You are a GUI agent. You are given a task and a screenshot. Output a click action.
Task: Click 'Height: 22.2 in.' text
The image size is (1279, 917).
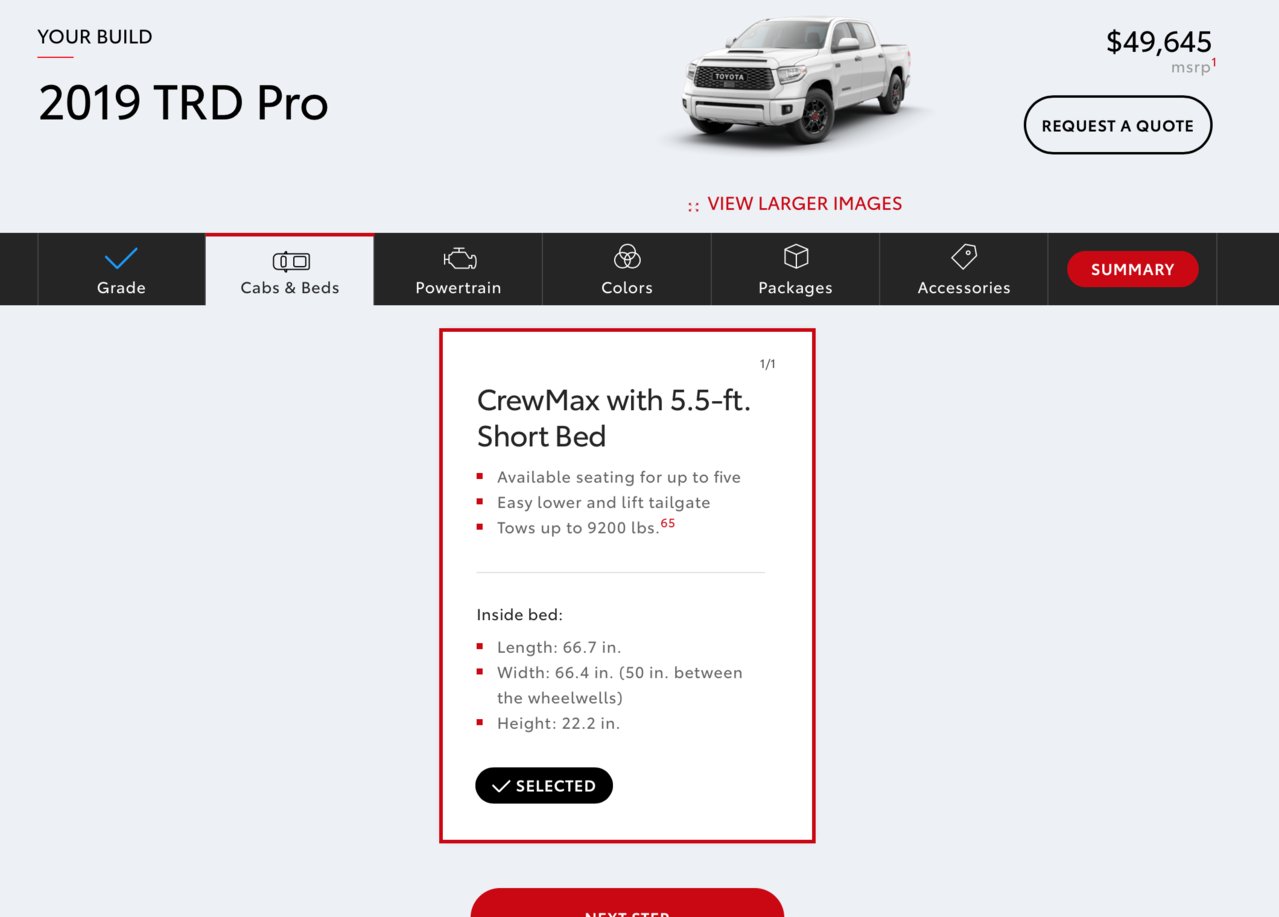[x=558, y=723]
